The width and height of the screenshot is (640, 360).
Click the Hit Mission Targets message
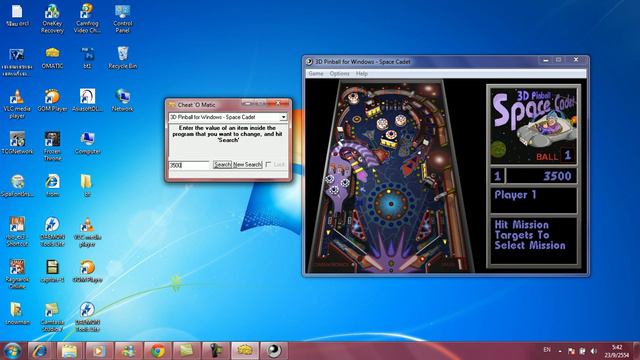[530, 235]
